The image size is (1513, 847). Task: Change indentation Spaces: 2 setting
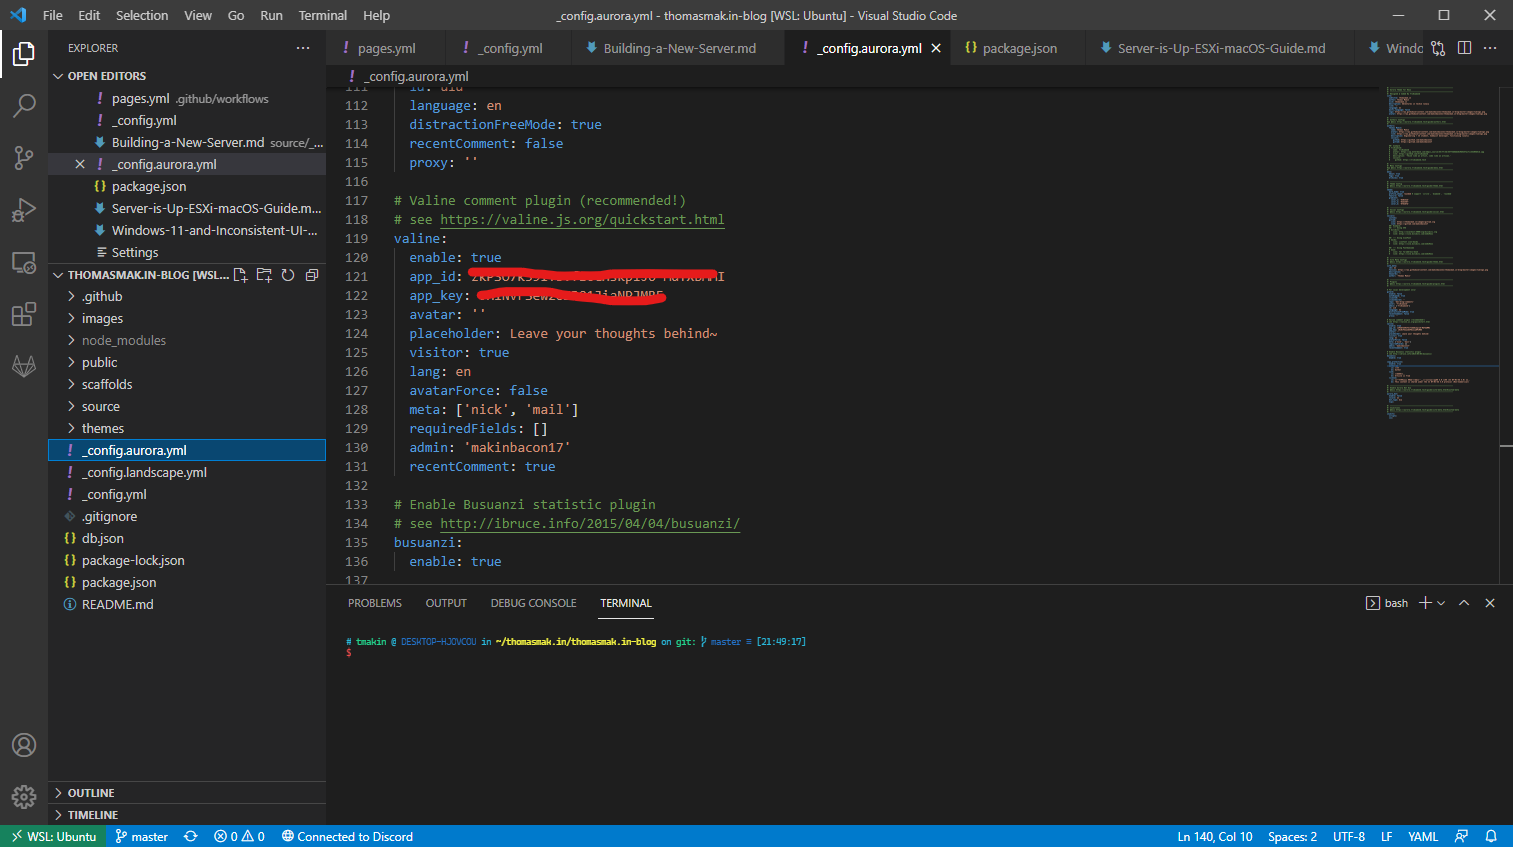pyautogui.click(x=1292, y=836)
